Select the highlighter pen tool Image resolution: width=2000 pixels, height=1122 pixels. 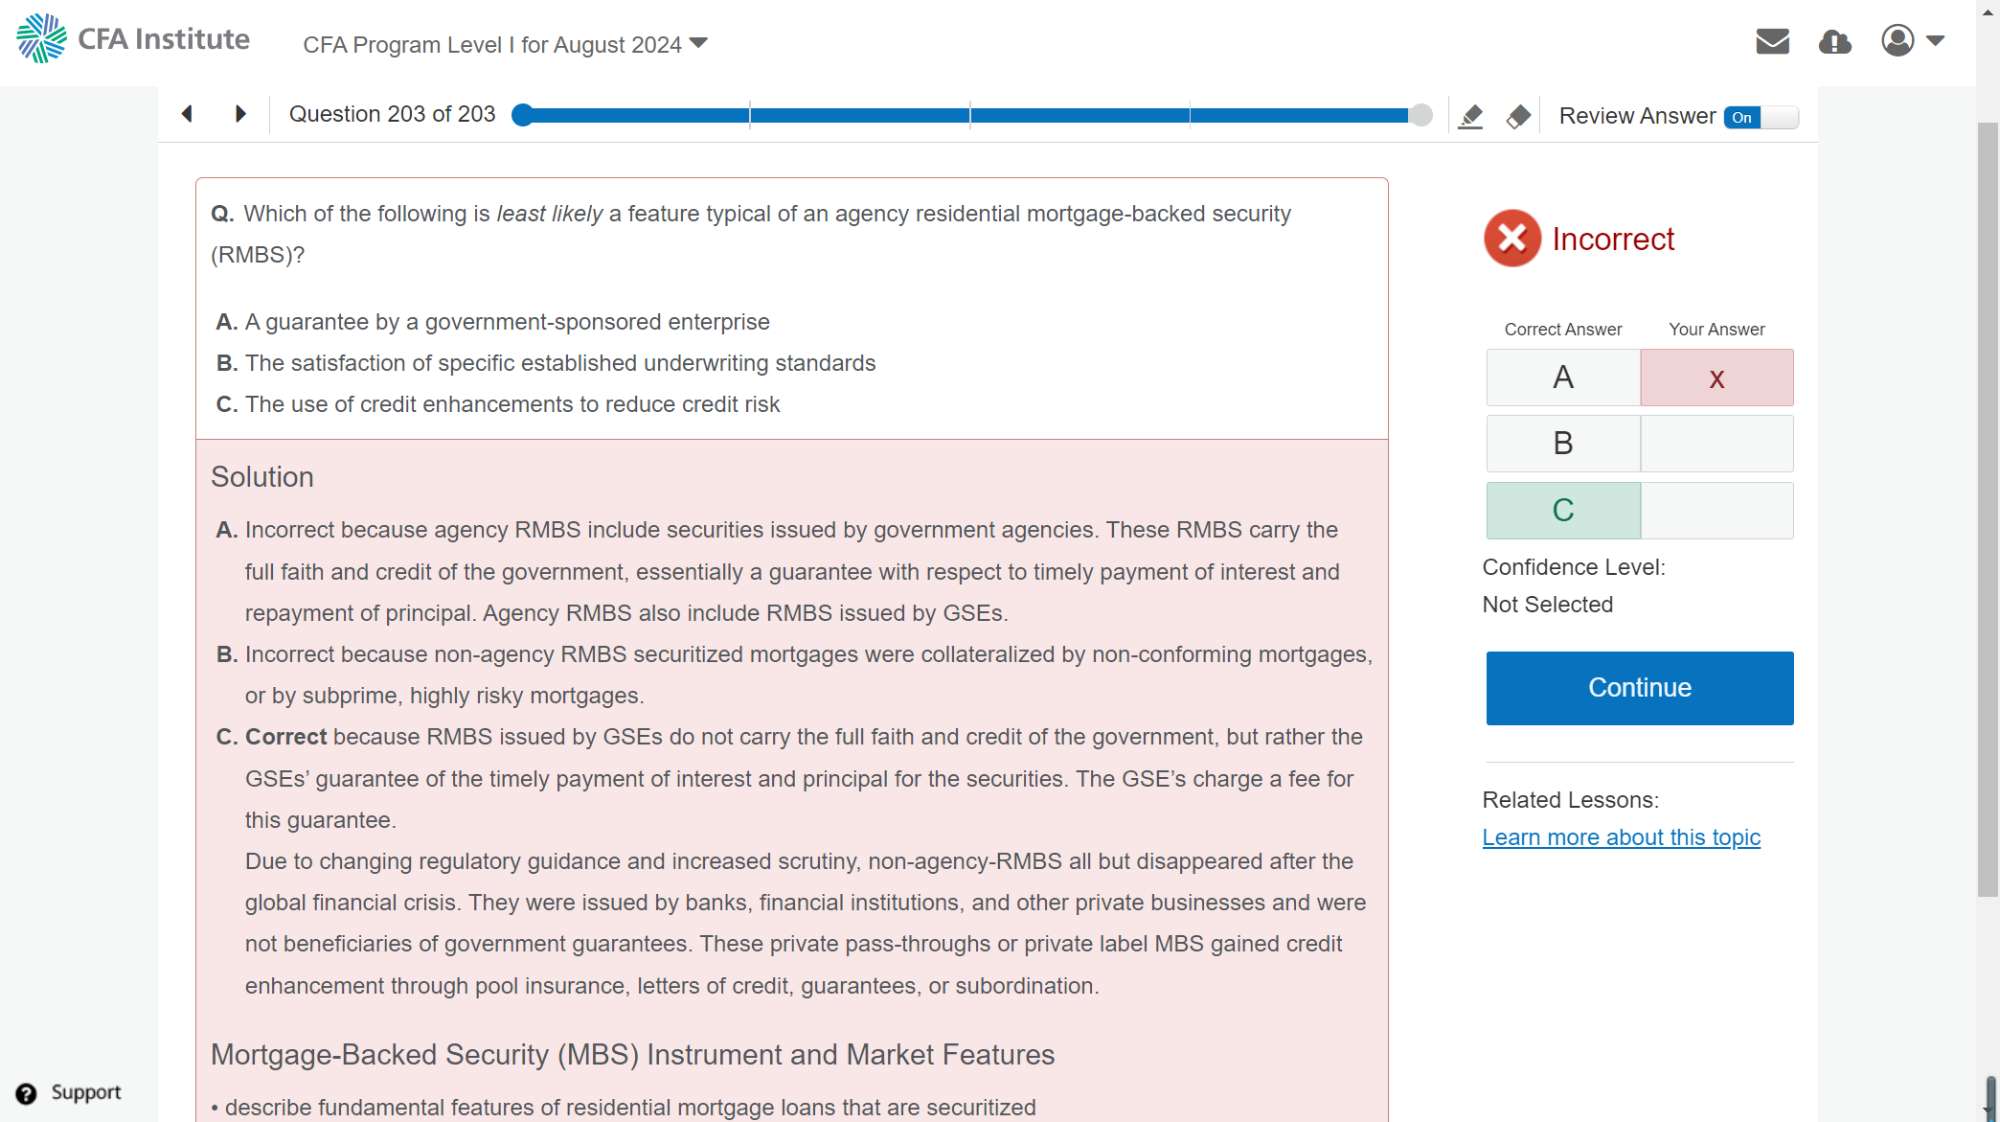tap(1470, 117)
